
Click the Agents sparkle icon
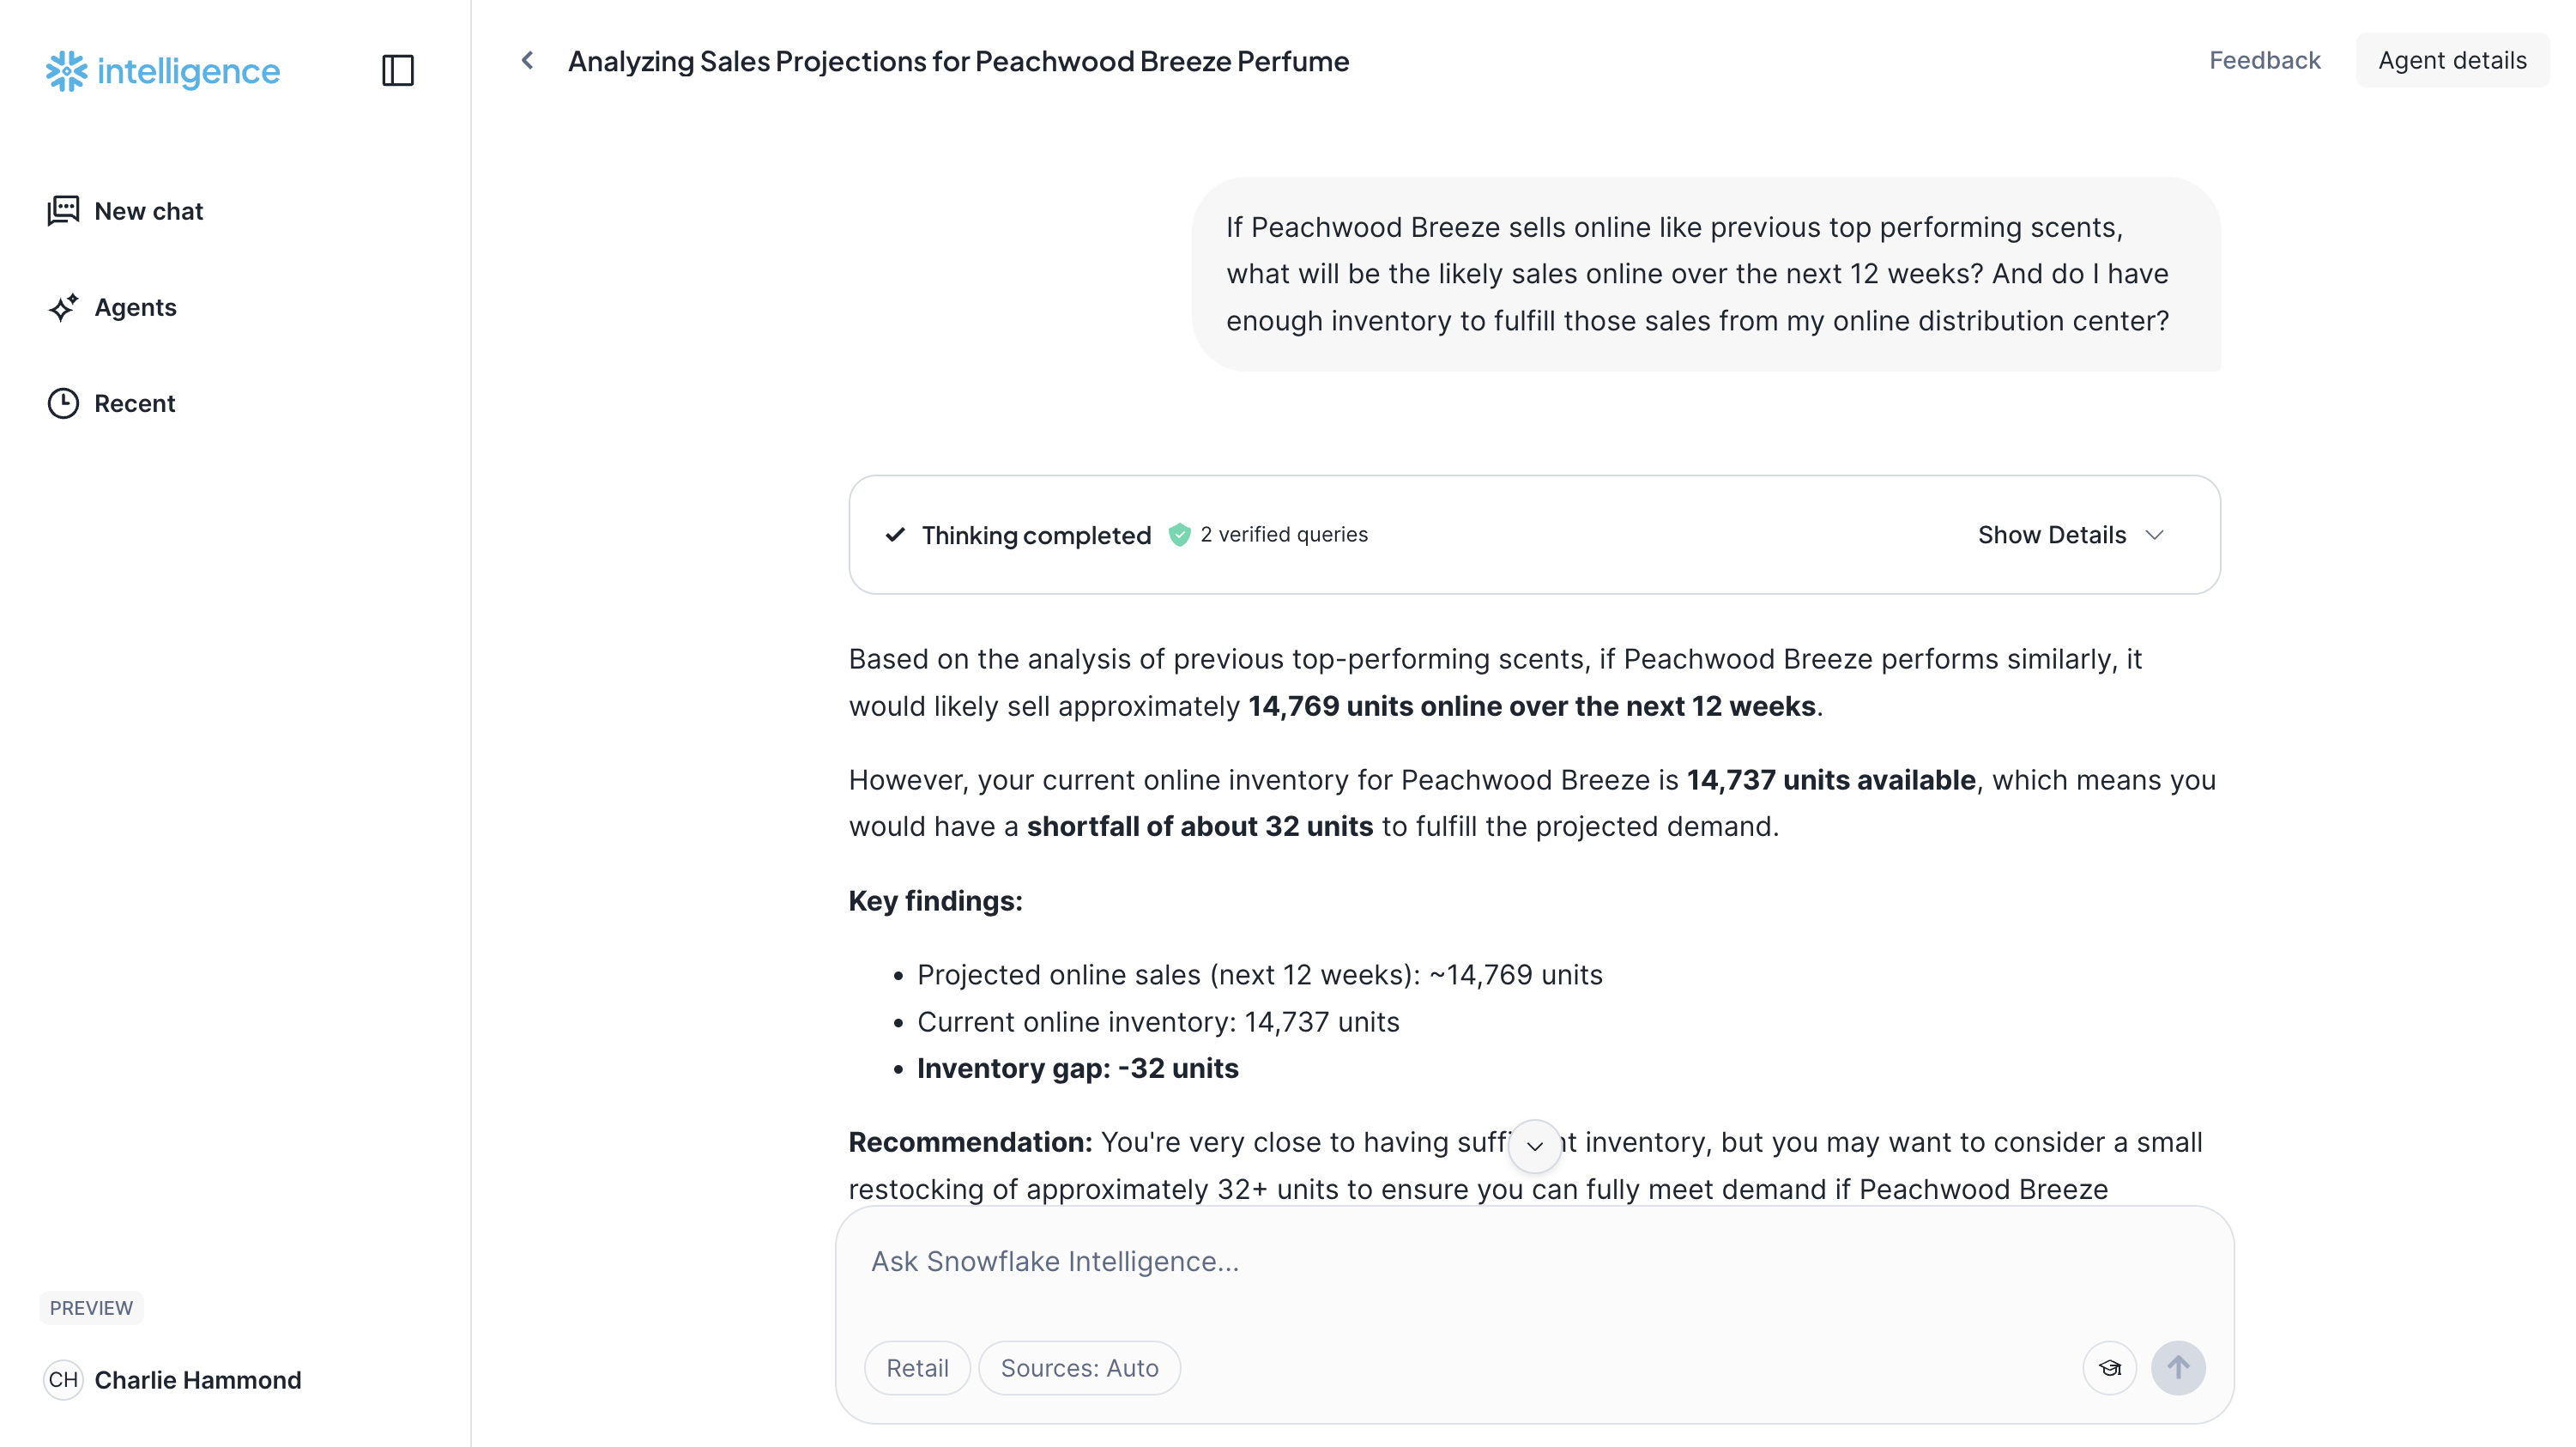(63, 307)
